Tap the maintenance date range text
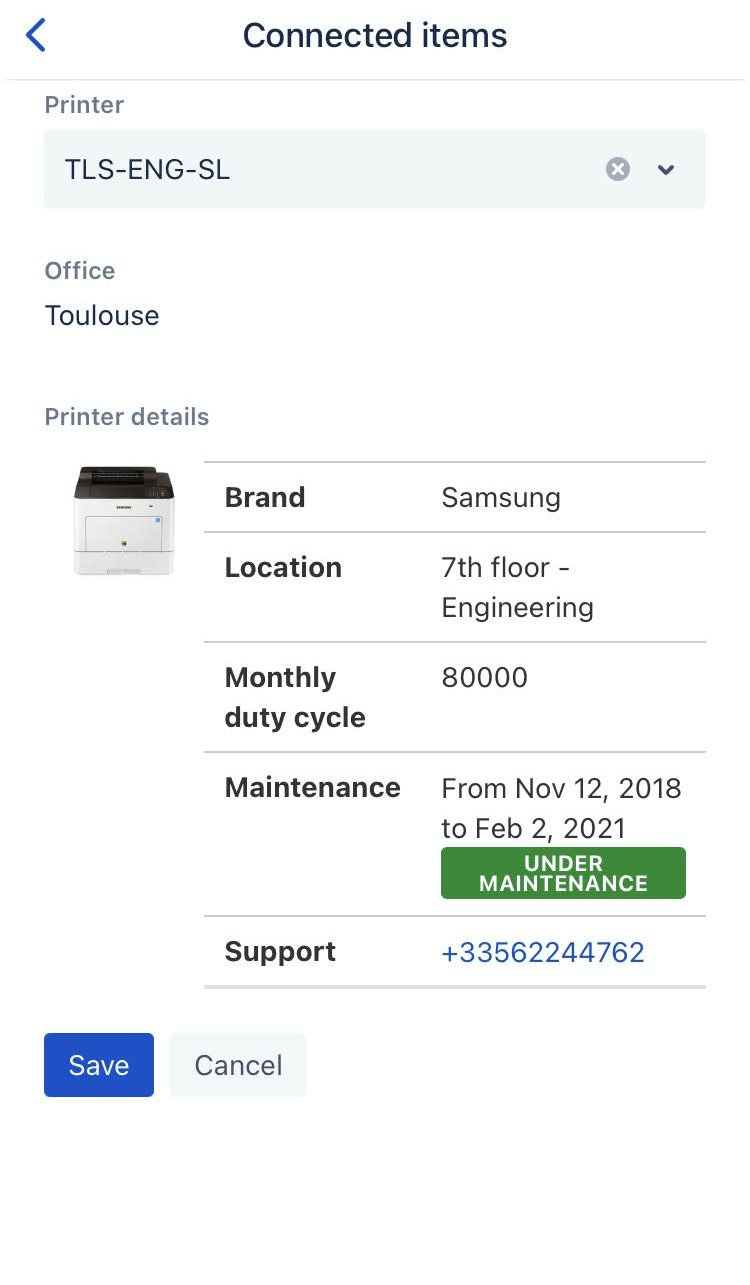 561,808
